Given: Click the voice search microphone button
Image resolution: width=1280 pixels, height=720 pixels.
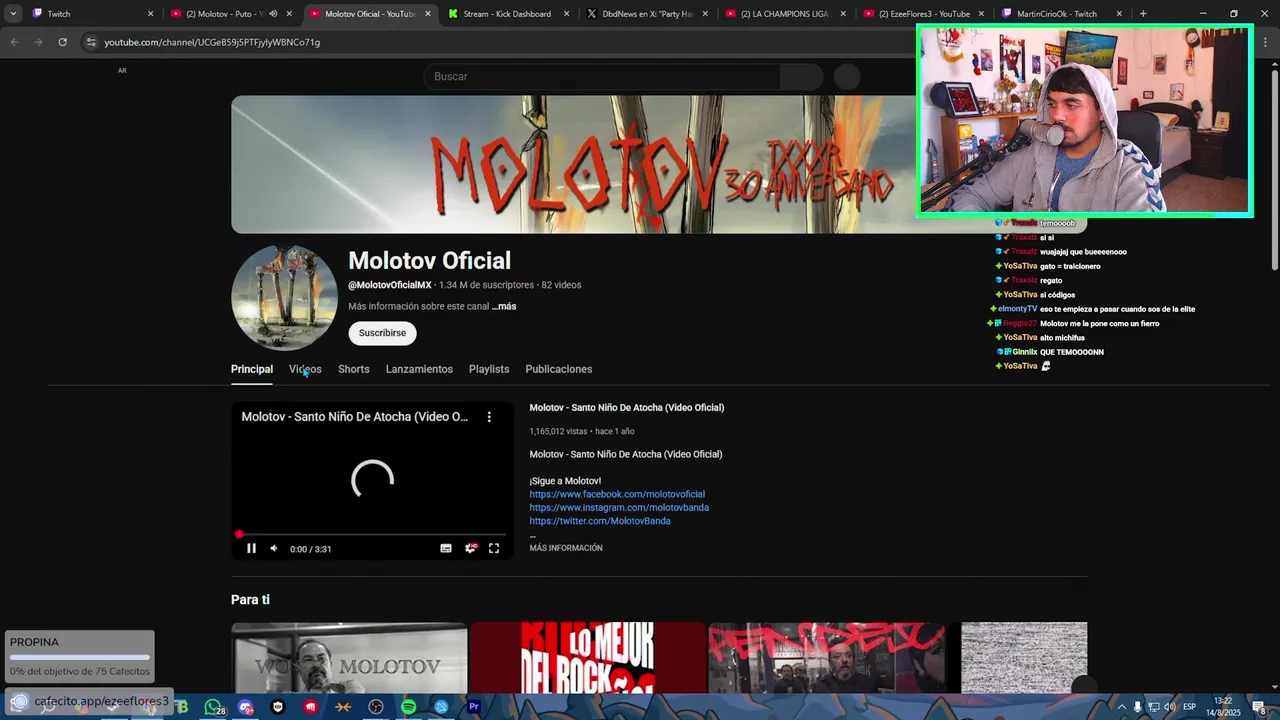Looking at the screenshot, I should coord(847,77).
